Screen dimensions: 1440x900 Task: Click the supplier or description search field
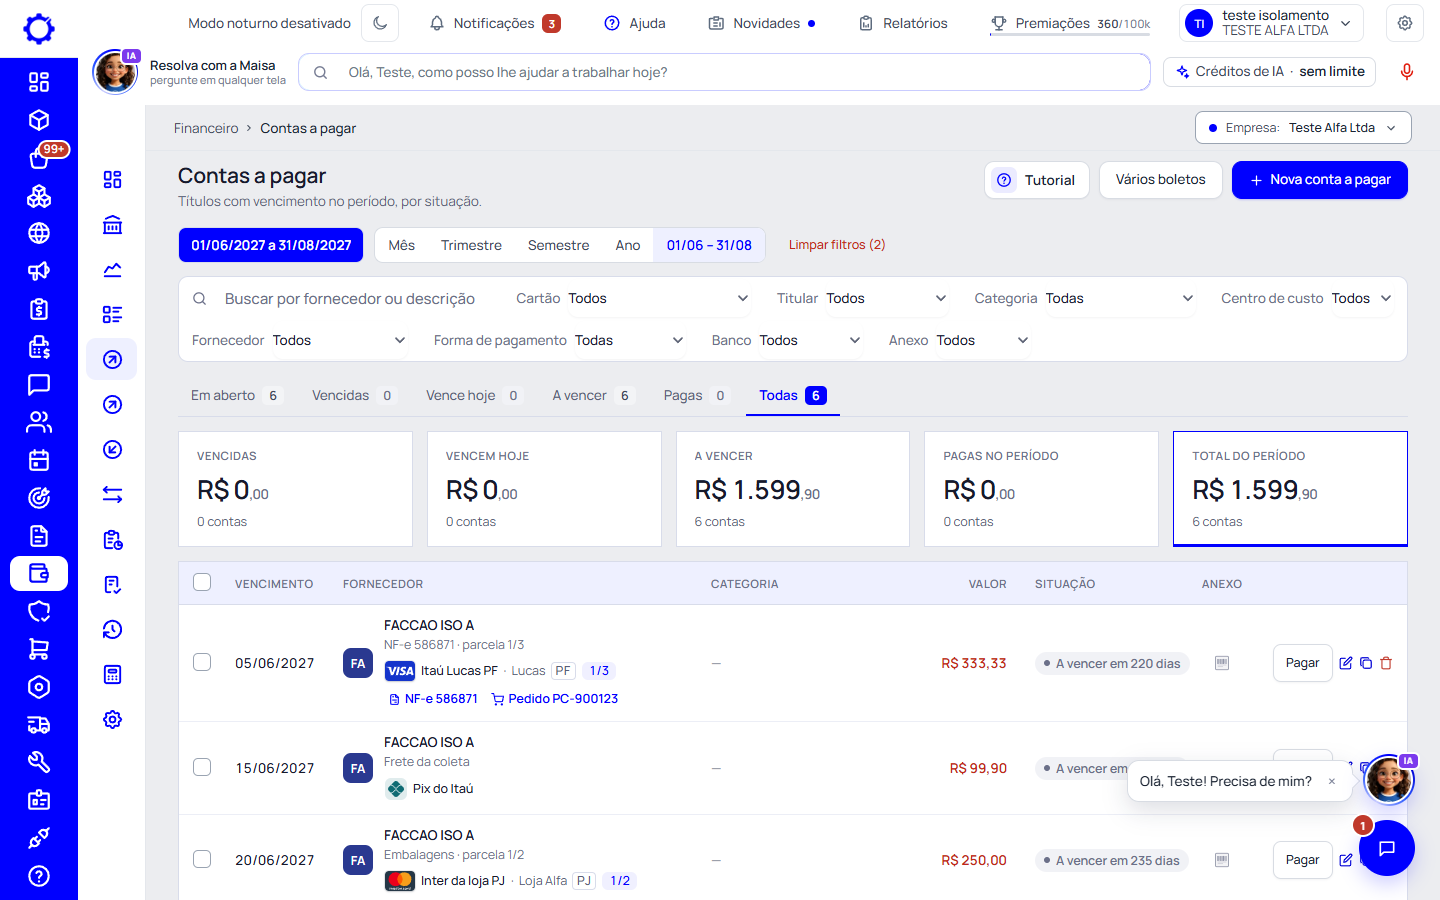tap(349, 299)
